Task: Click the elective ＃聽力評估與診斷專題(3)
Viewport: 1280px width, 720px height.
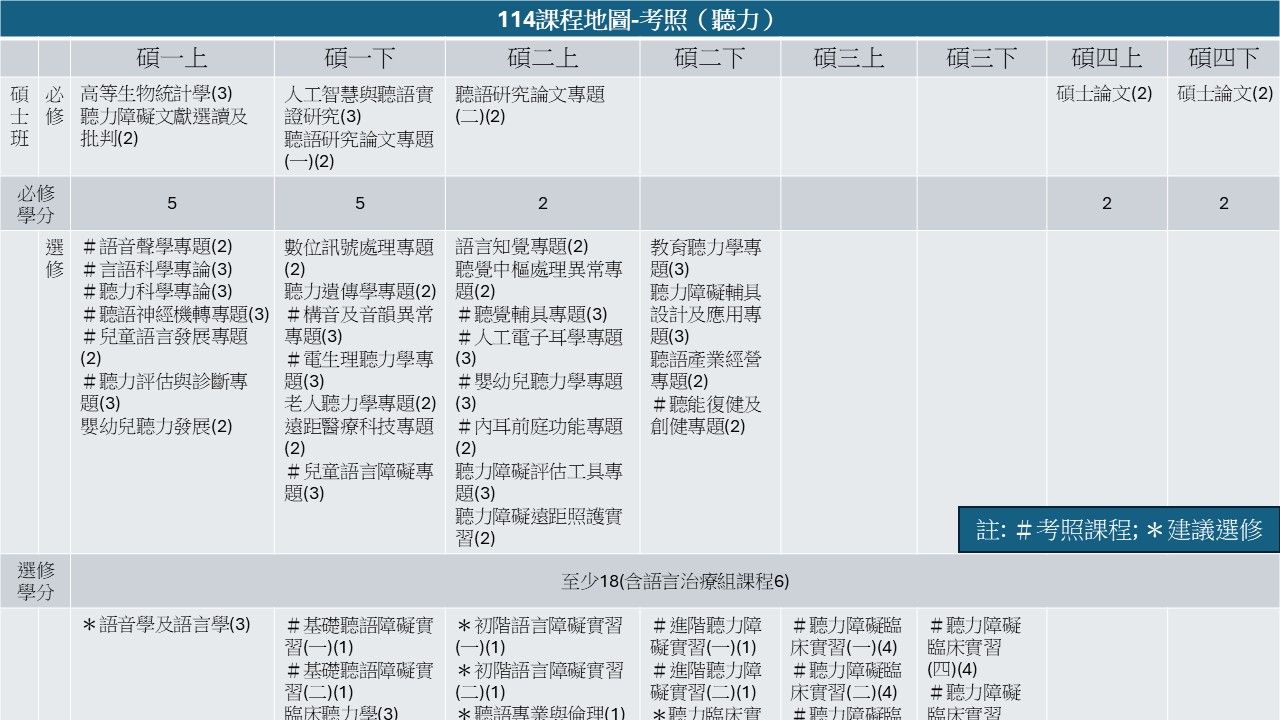Action: click(165, 392)
